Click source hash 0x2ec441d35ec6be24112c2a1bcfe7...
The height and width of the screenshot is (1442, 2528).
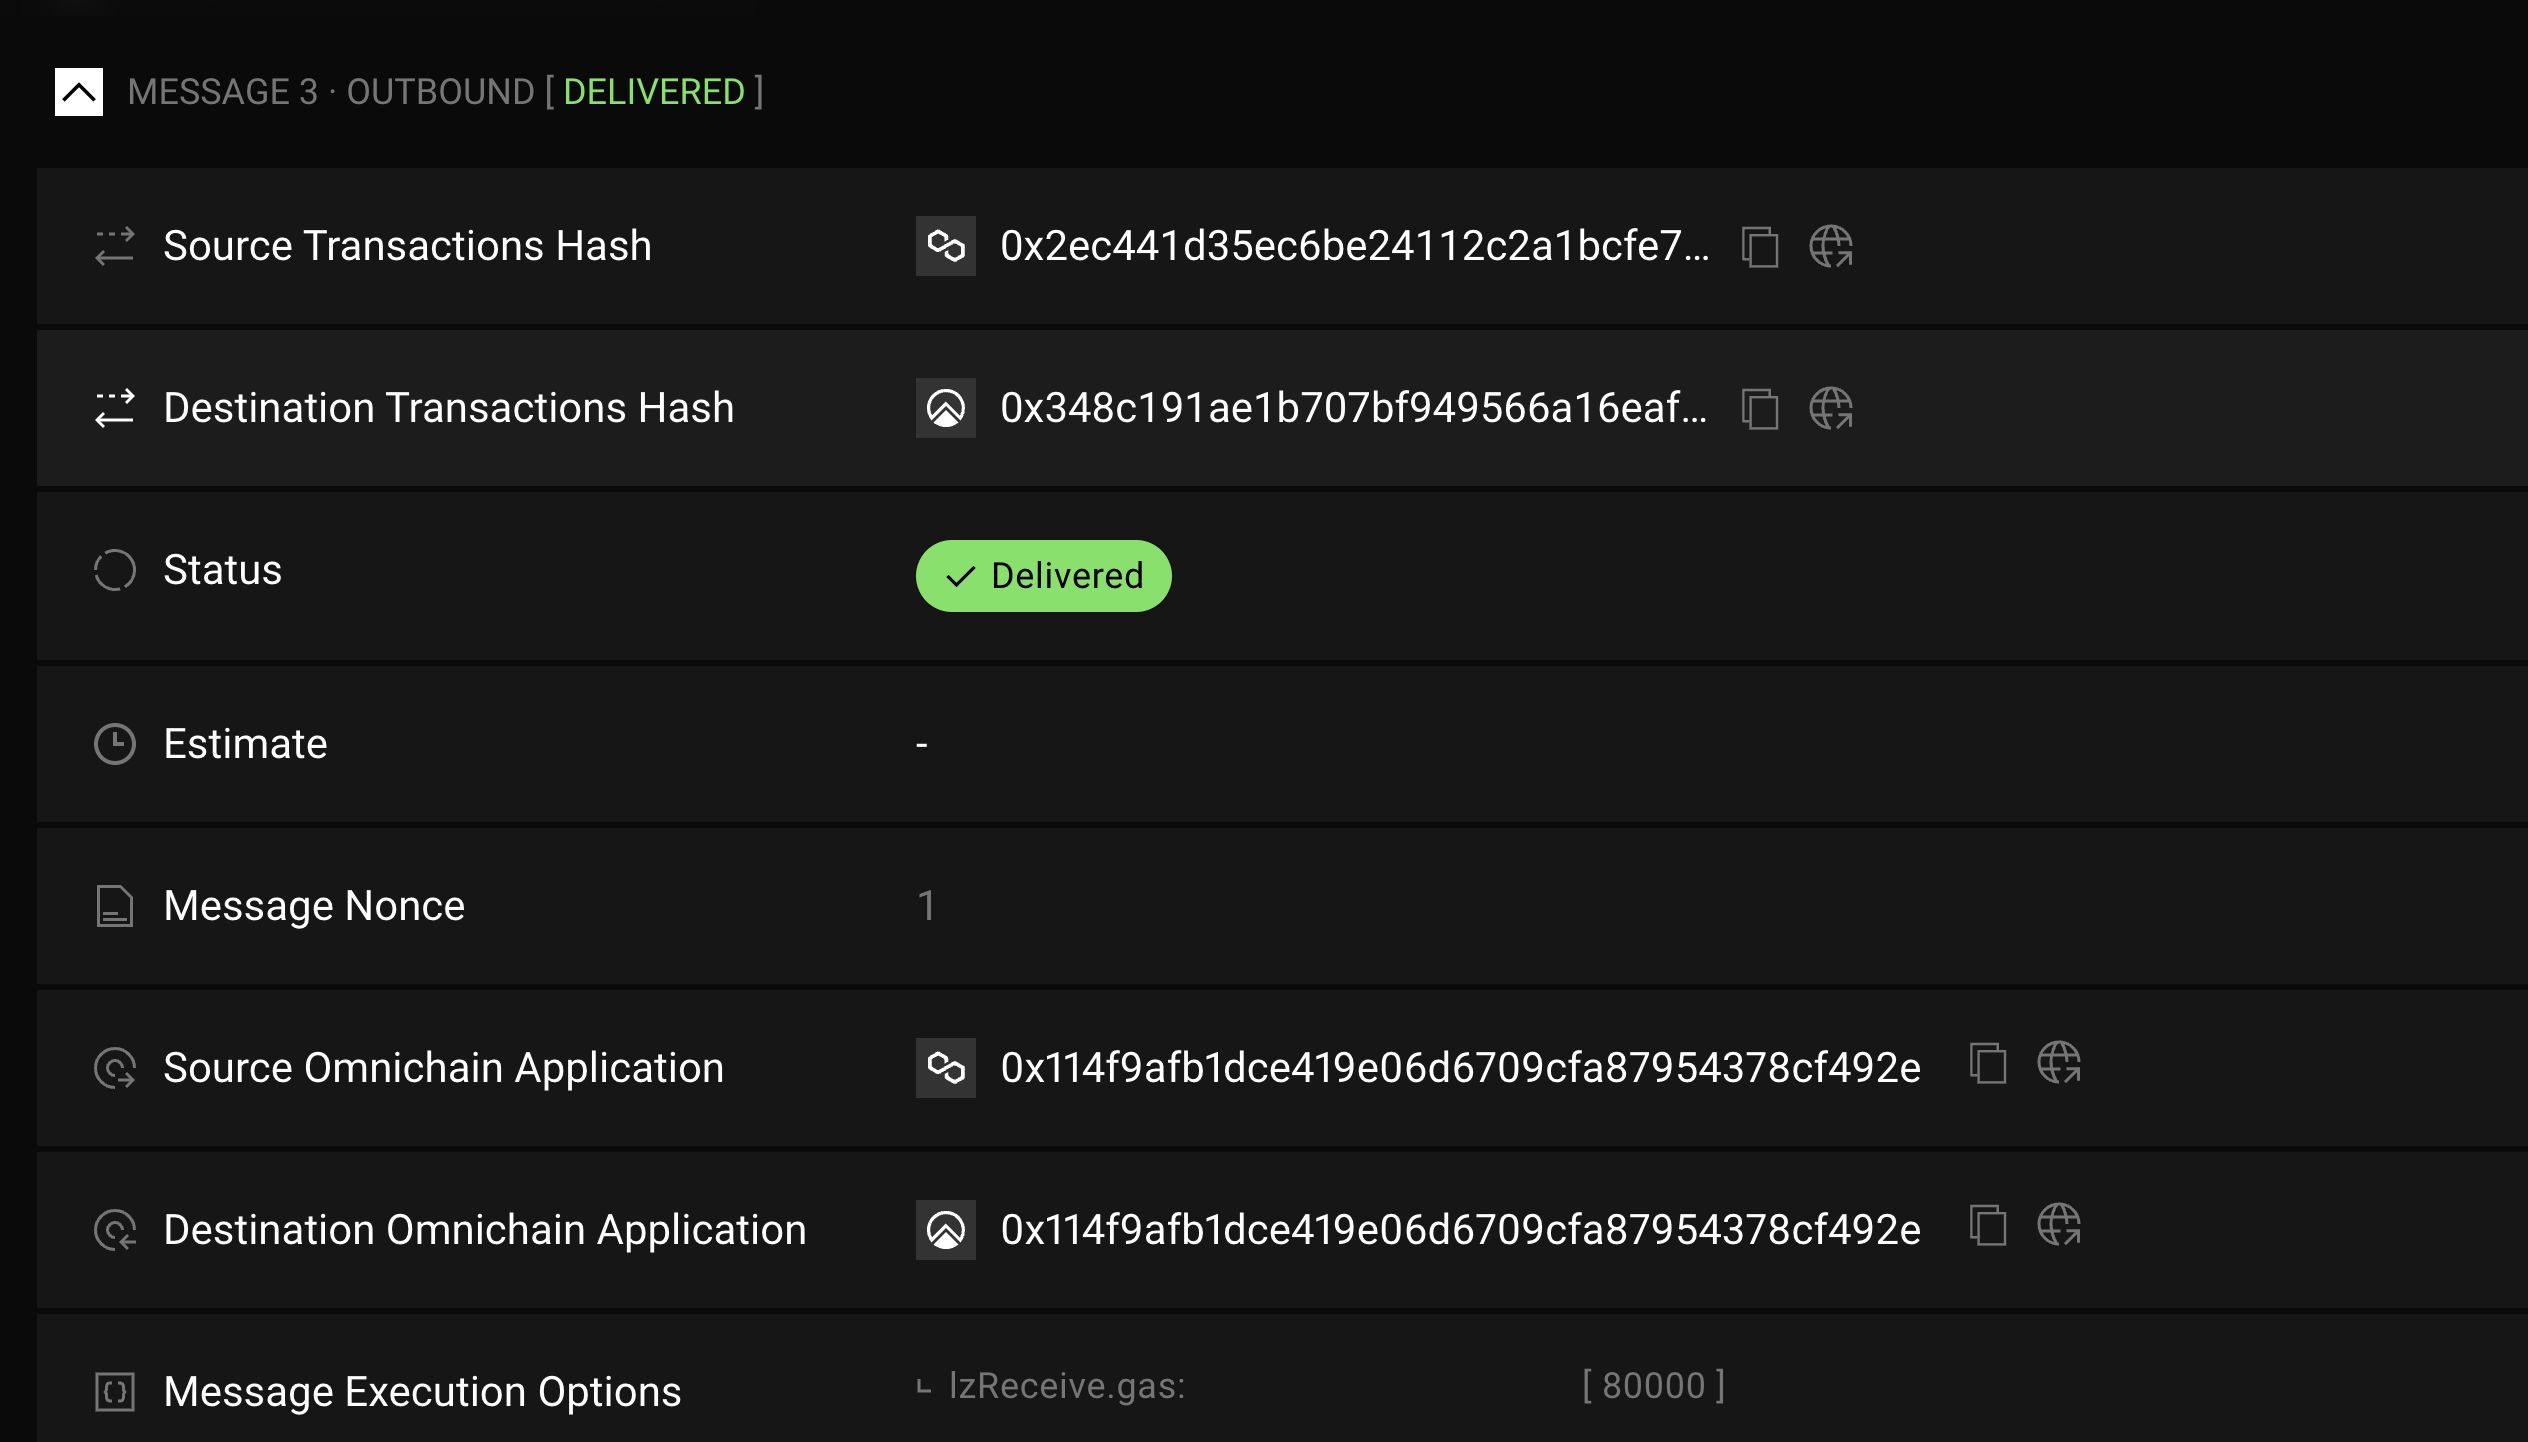click(x=1355, y=246)
